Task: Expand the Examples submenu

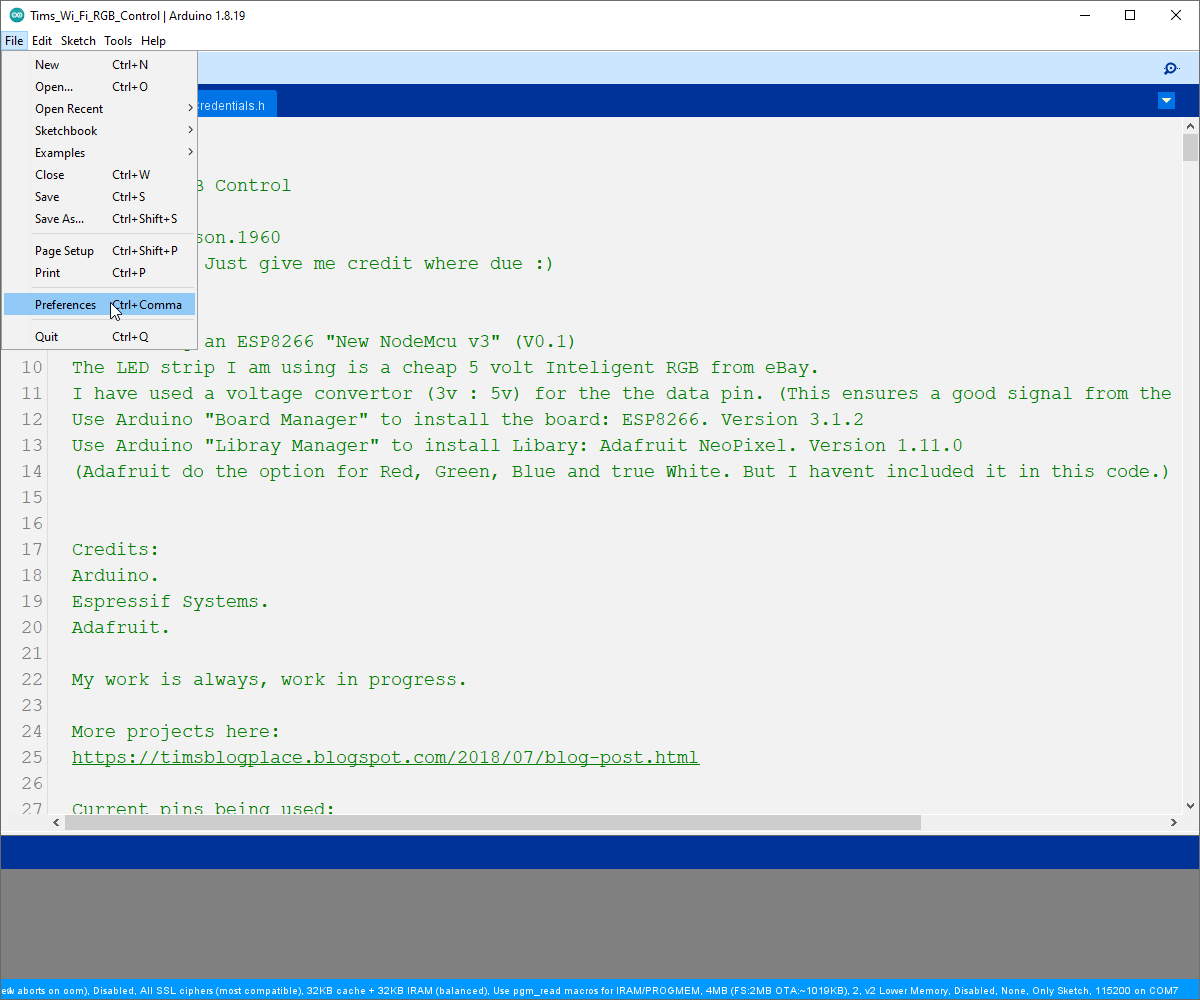Action: coord(99,153)
